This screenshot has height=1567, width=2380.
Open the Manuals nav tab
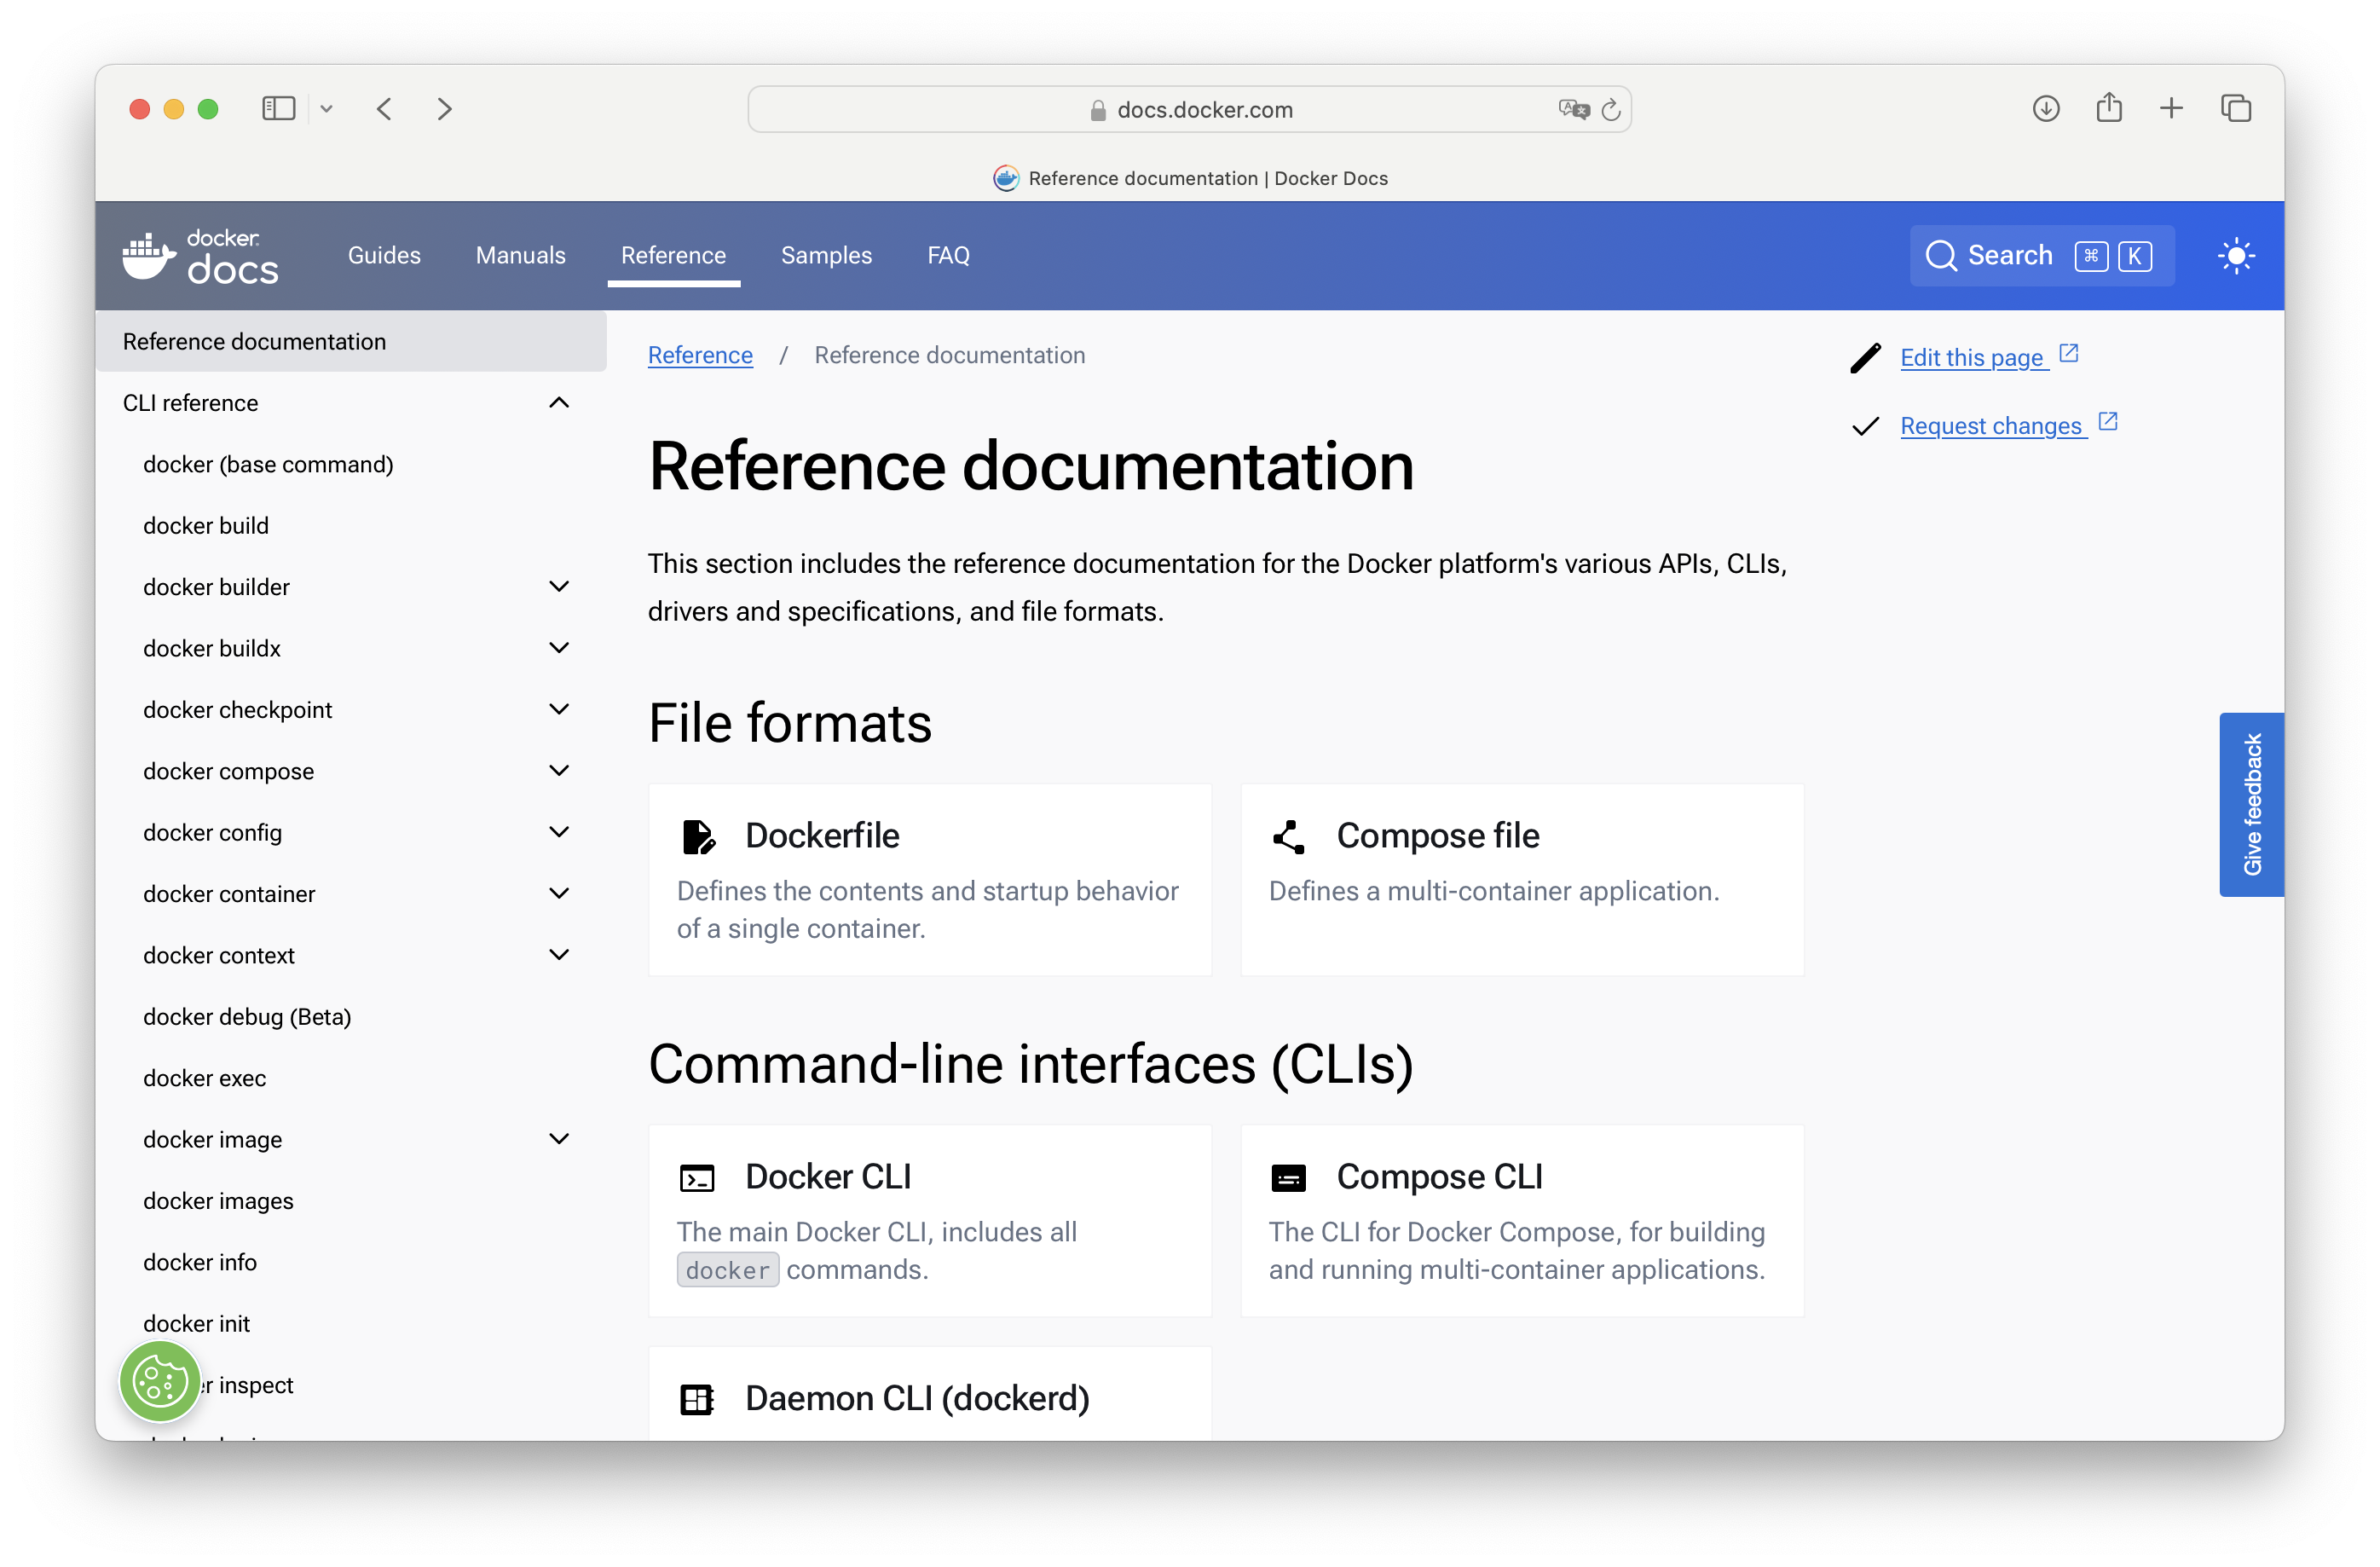520,255
